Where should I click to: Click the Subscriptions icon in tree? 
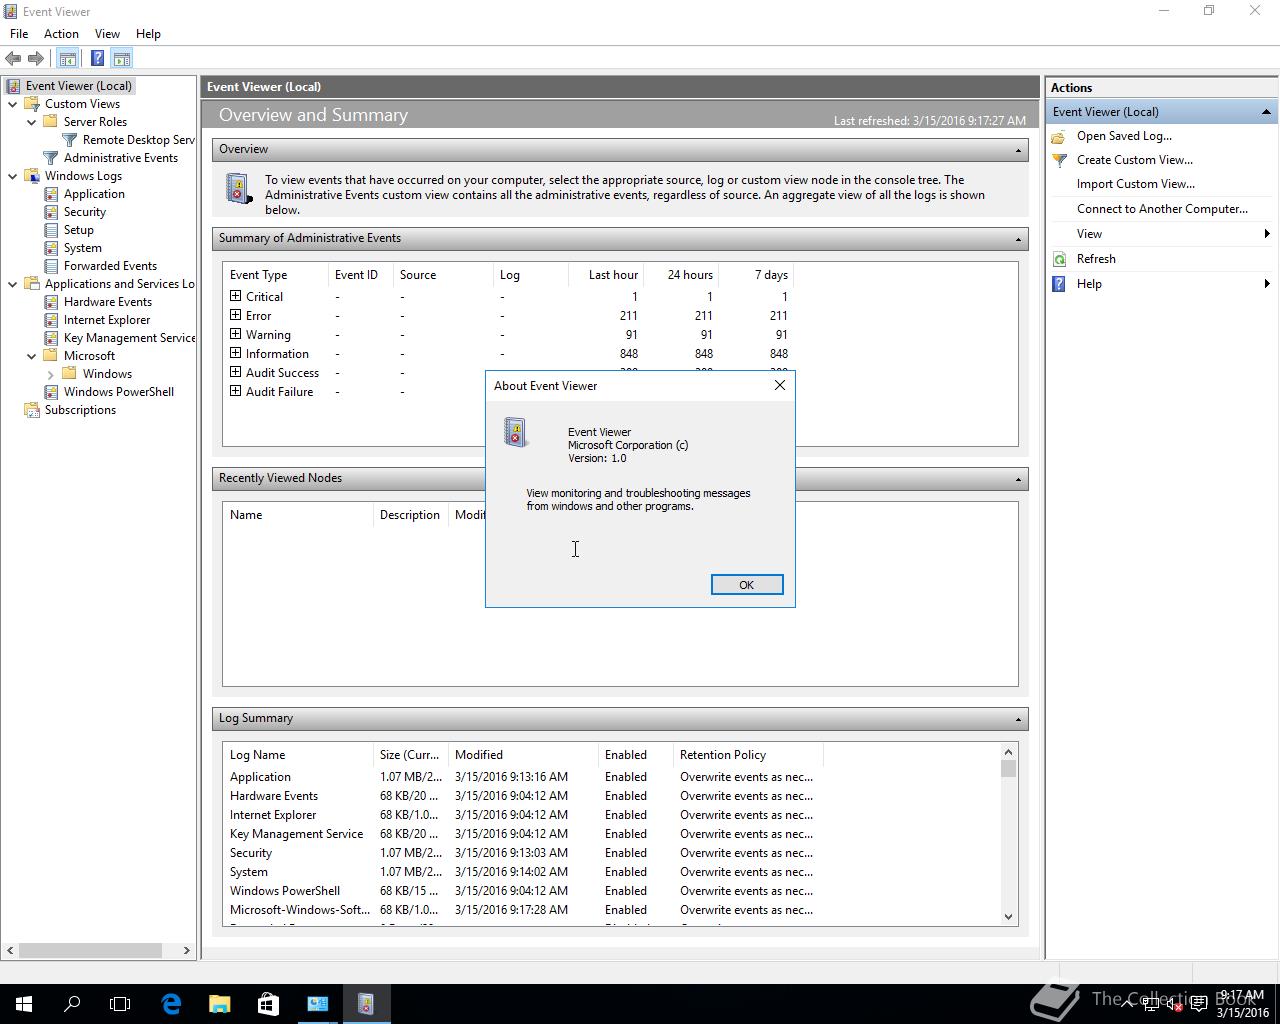[x=32, y=410]
